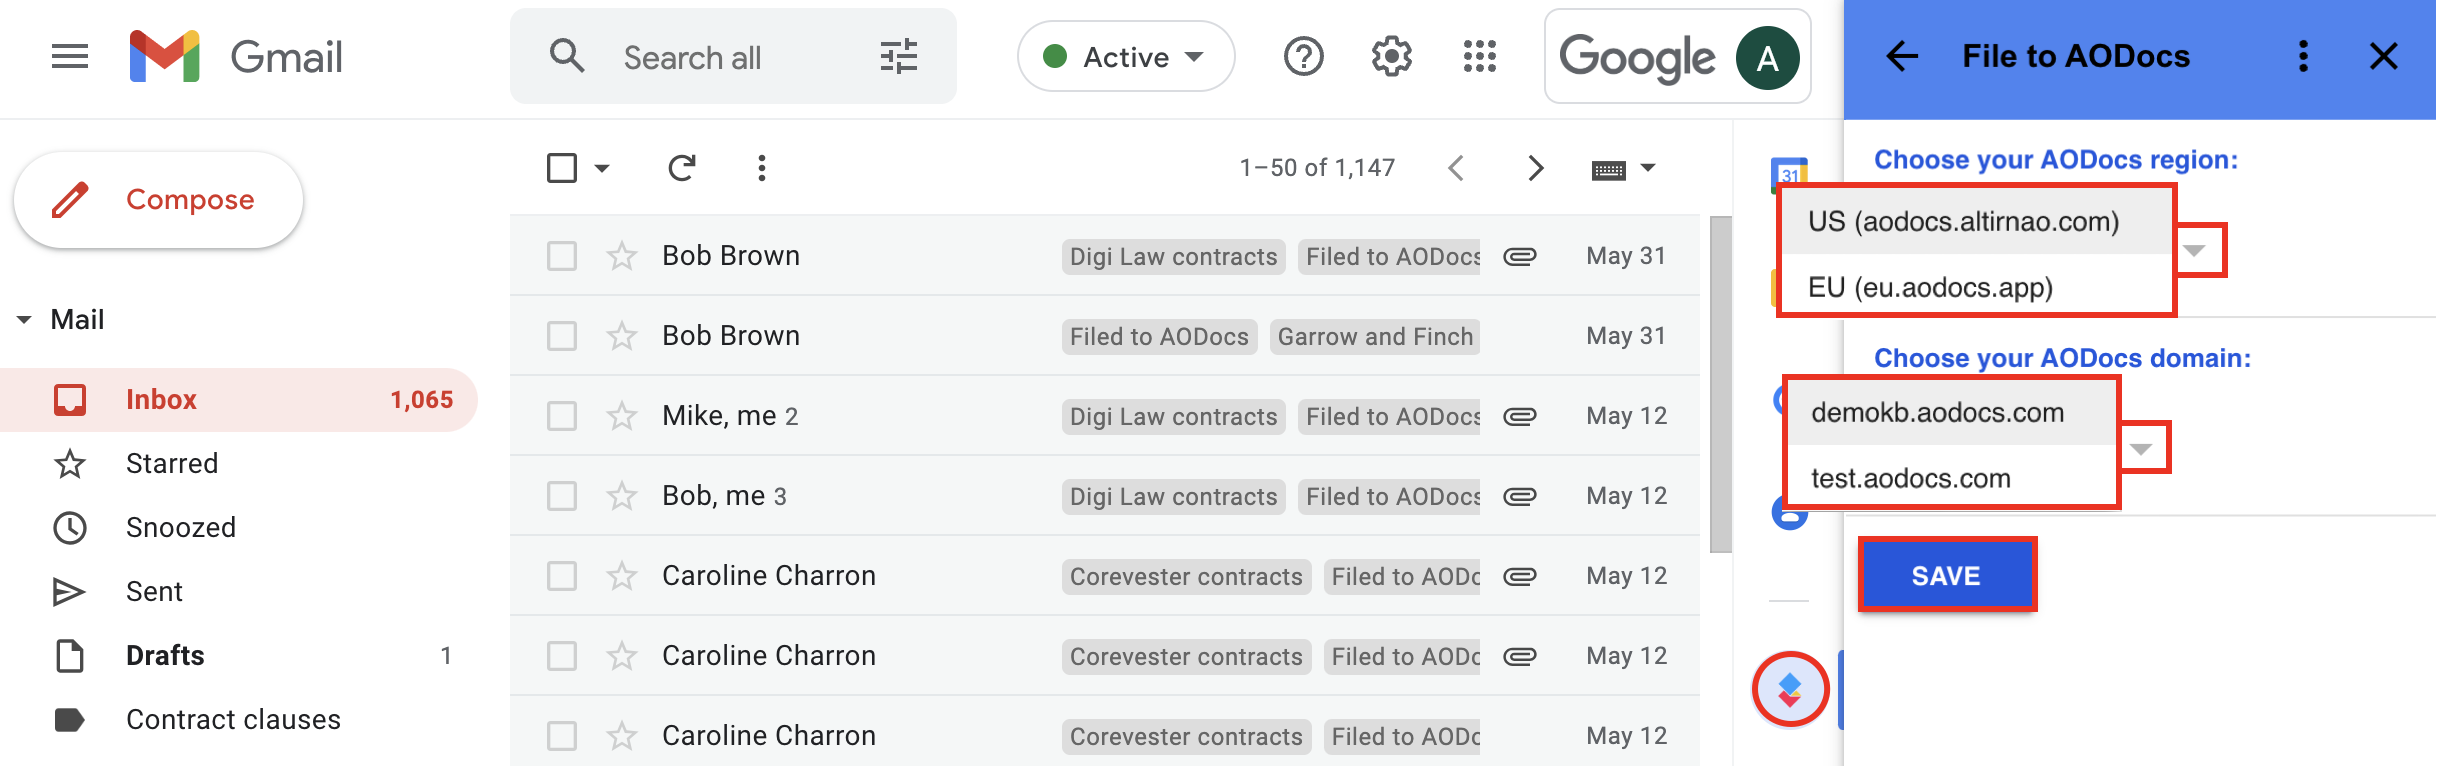Tick the select-all checkbox in the toolbar
Image resolution: width=2438 pixels, height=766 pixels.
pyautogui.click(x=561, y=168)
